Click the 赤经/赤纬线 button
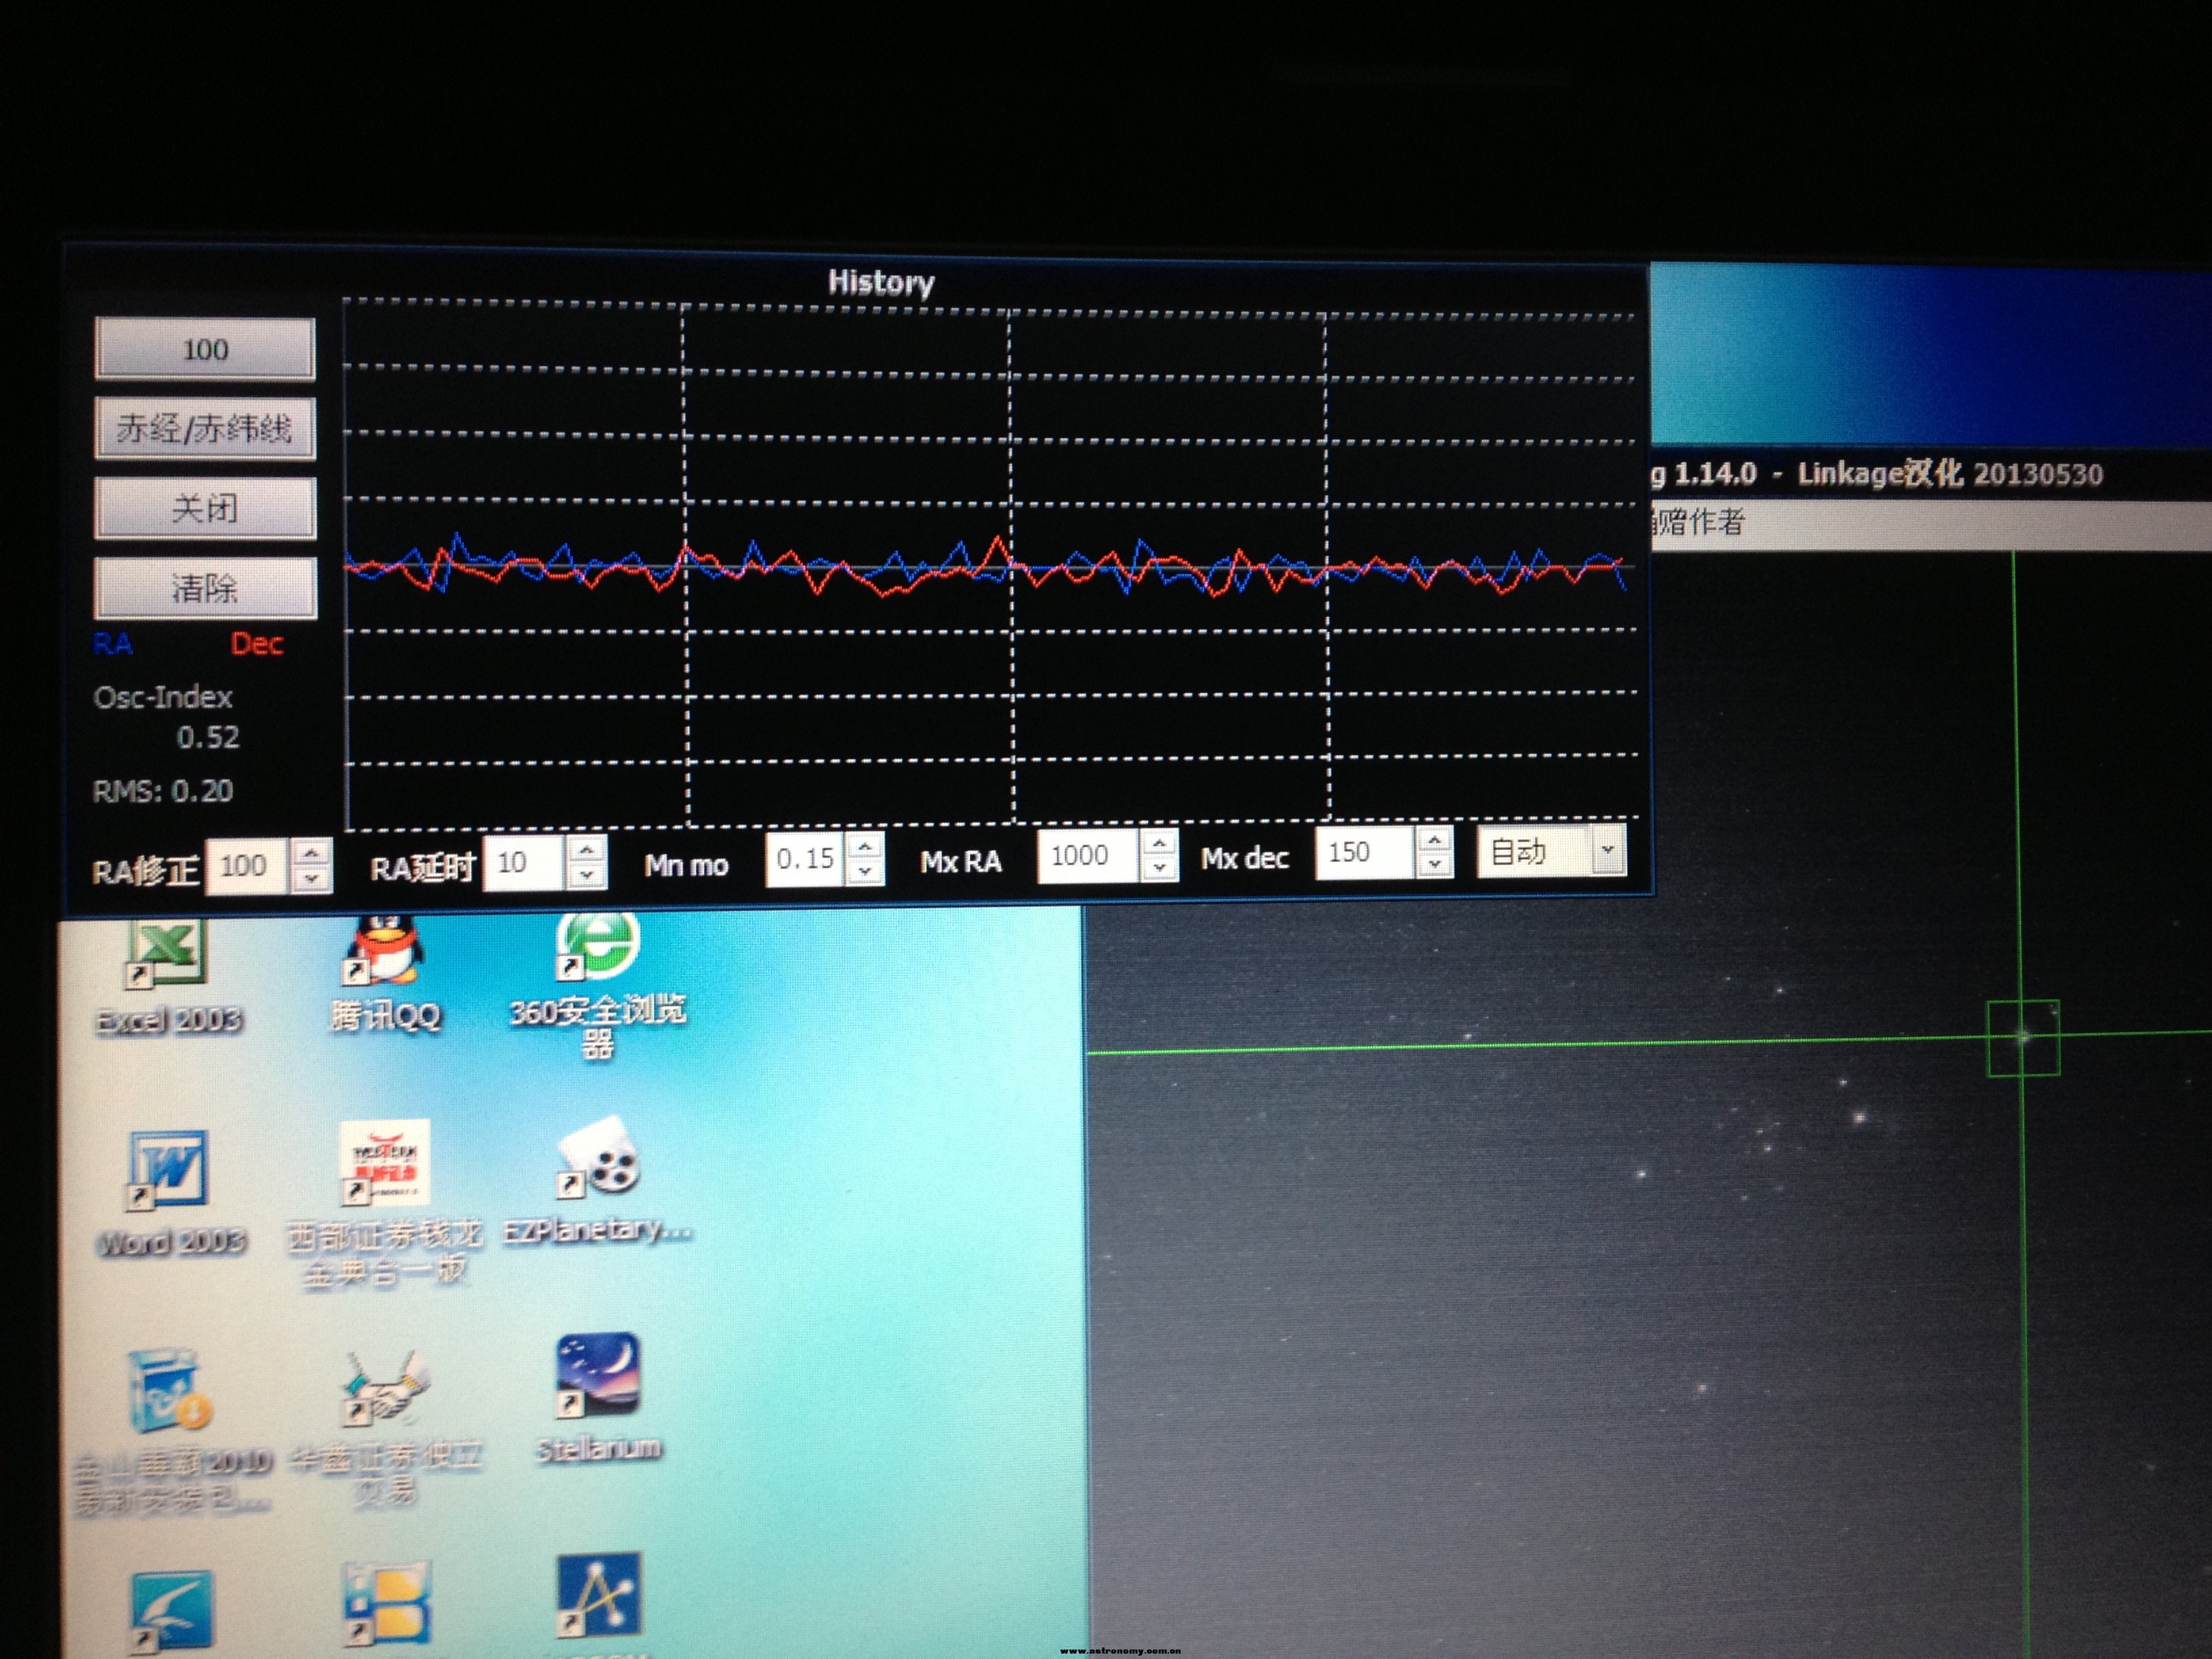 pyautogui.click(x=205, y=429)
